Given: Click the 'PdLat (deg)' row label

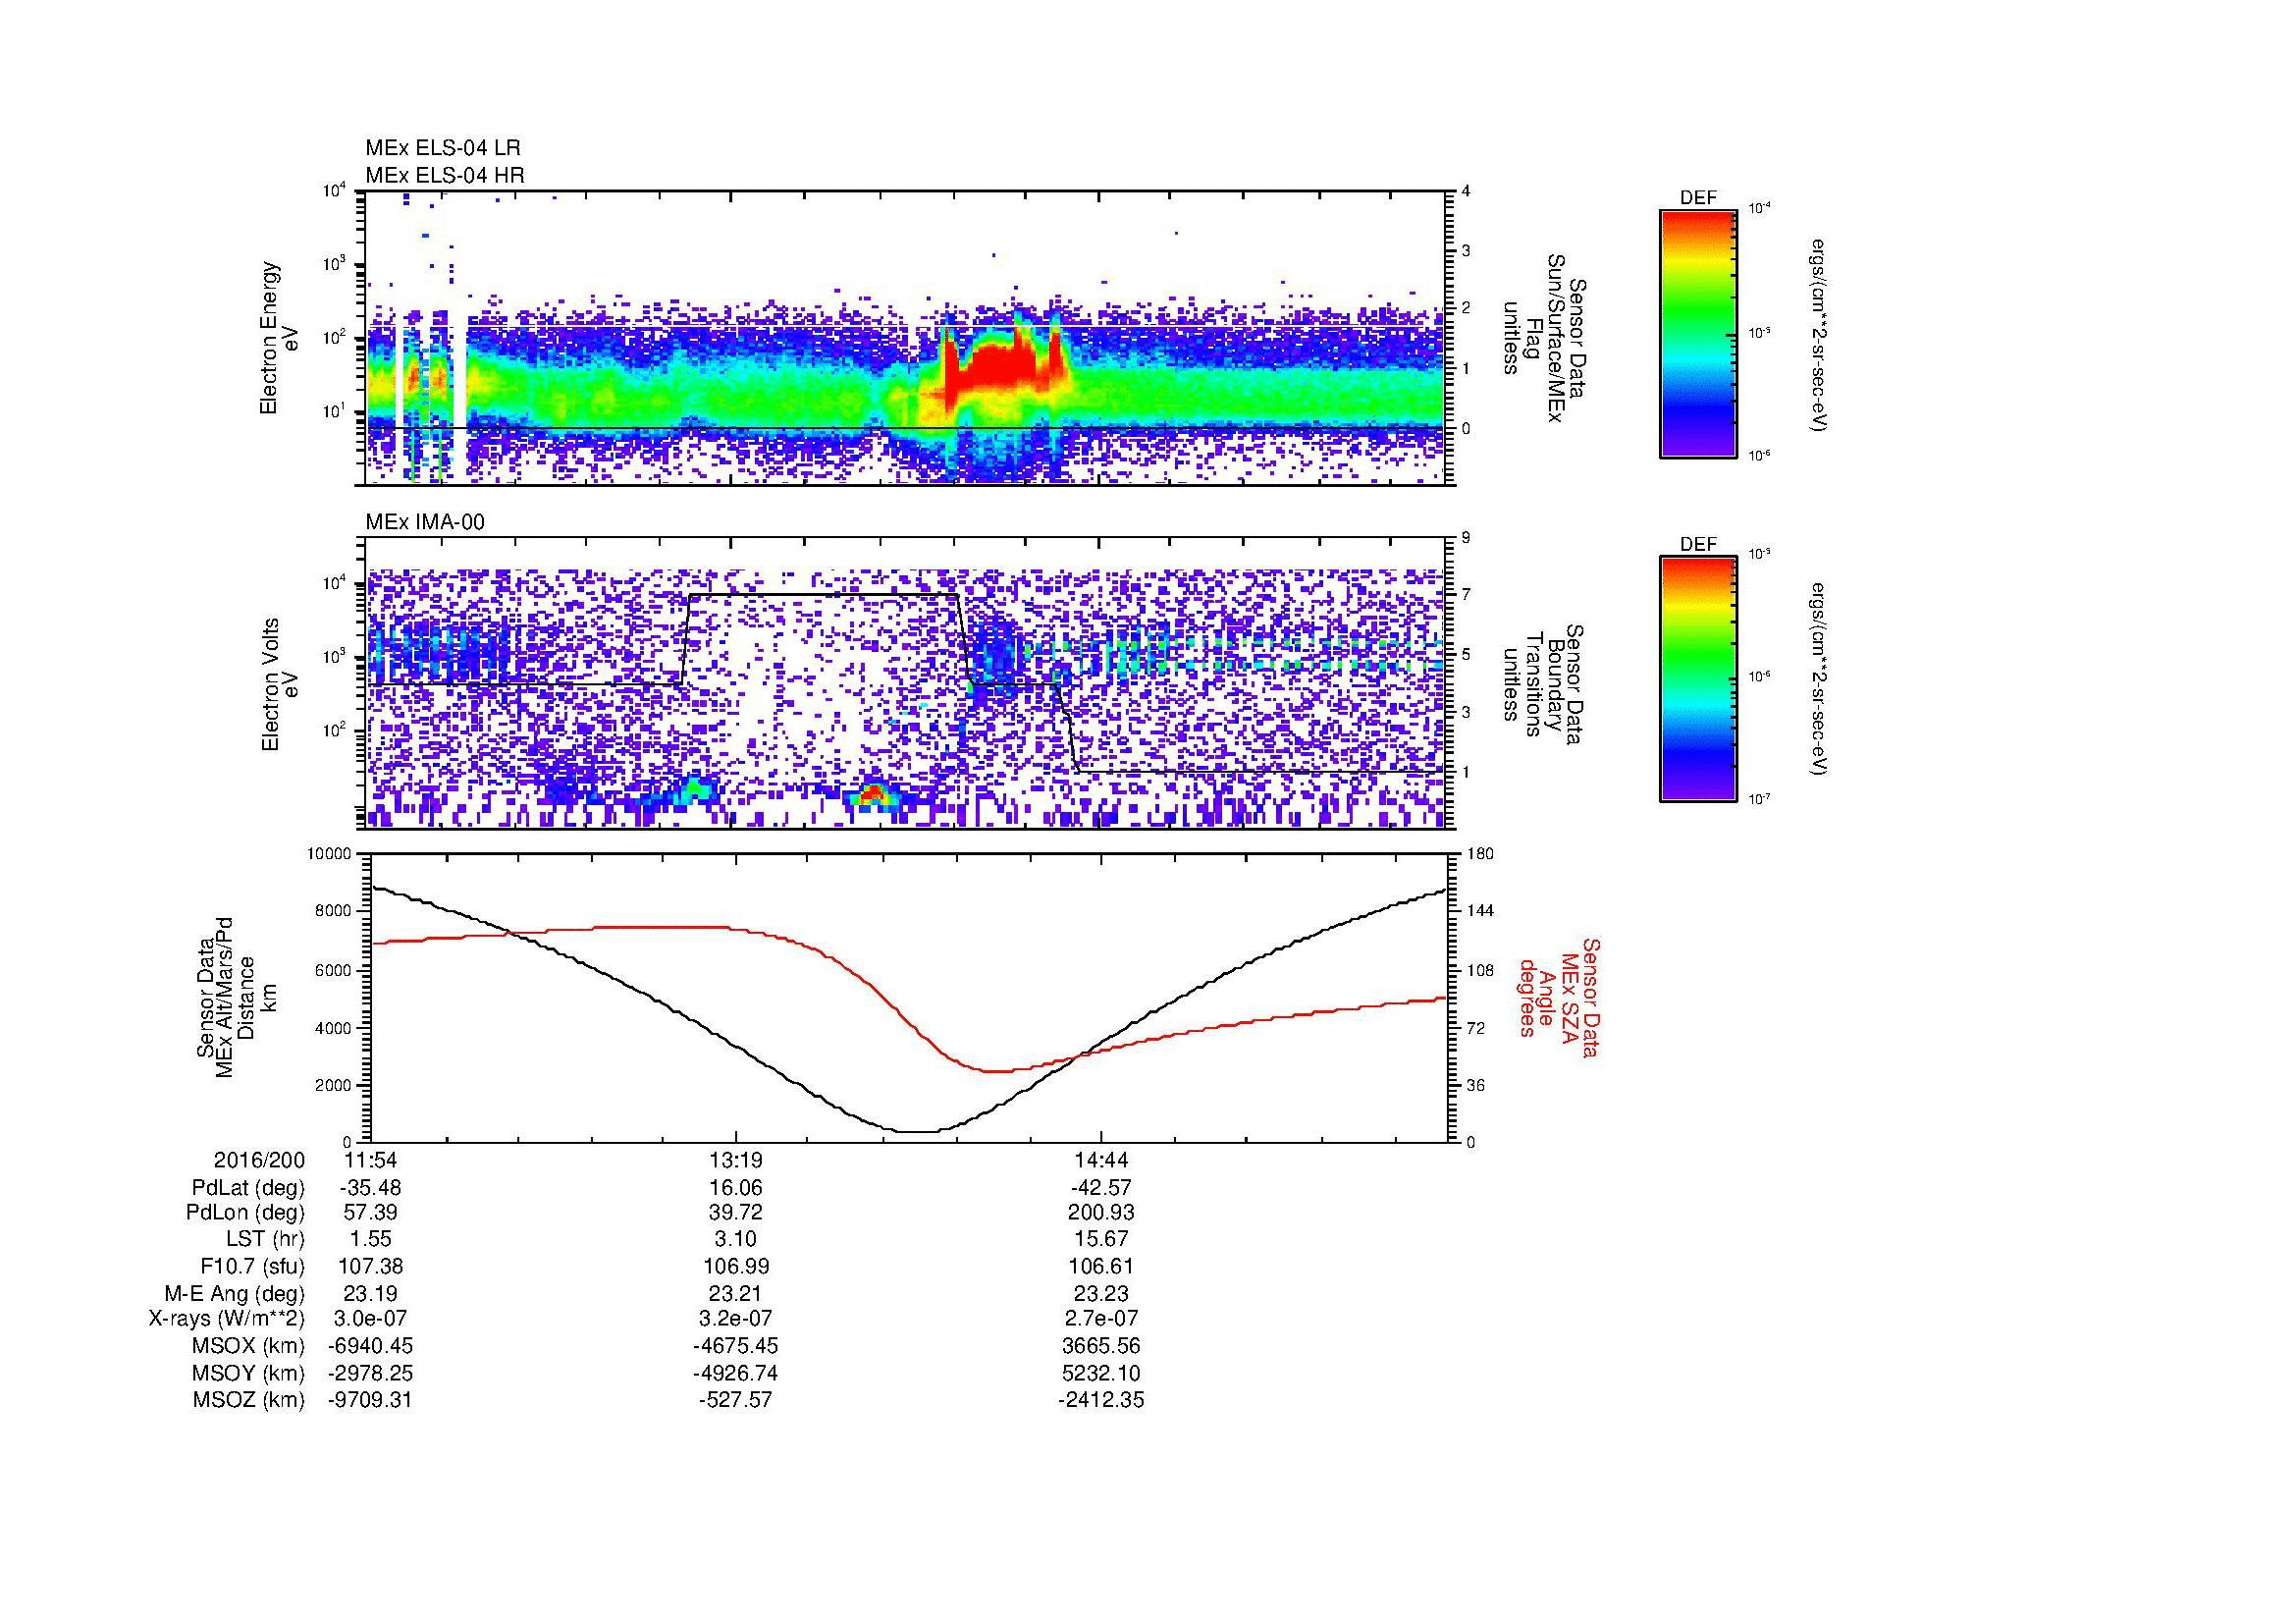Looking at the screenshot, I should [x=248, y=1188].
